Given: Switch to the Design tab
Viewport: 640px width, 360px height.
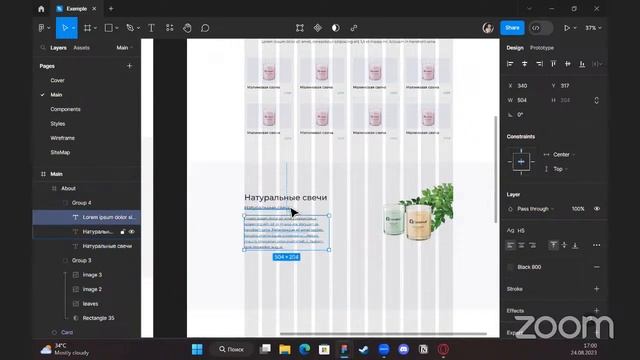Looking at the screenshot, I should 515,48.
